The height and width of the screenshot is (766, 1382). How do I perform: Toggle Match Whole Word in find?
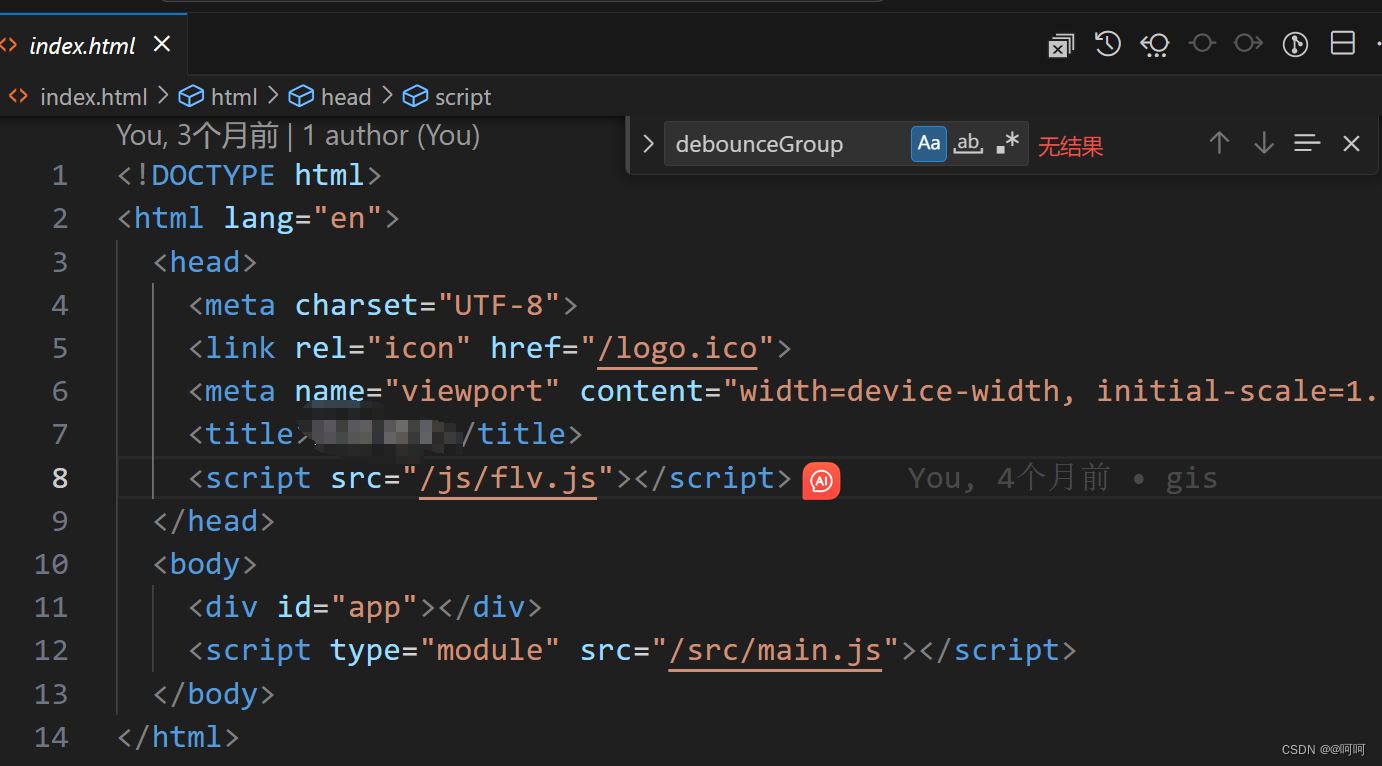(968, 143)
